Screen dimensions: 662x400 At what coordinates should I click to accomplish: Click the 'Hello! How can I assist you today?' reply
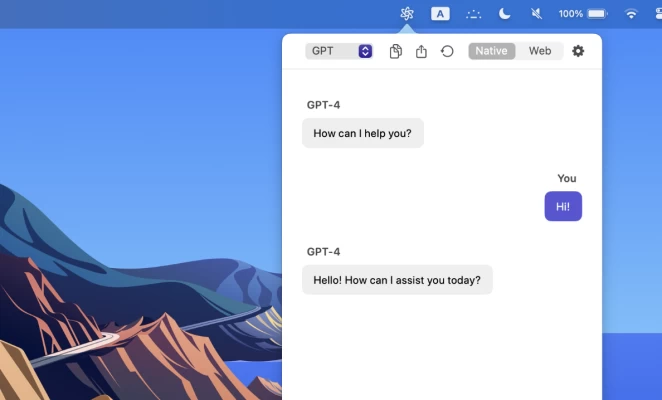tap(397, 280)
